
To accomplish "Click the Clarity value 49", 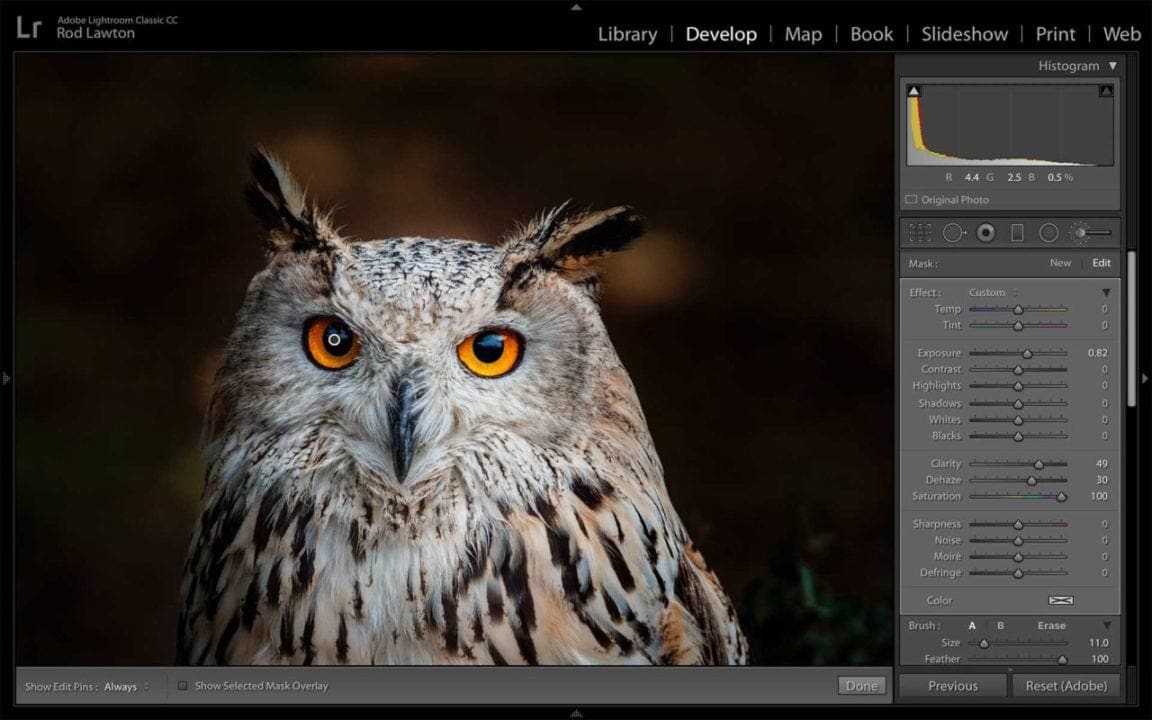I will [1101, 464].
